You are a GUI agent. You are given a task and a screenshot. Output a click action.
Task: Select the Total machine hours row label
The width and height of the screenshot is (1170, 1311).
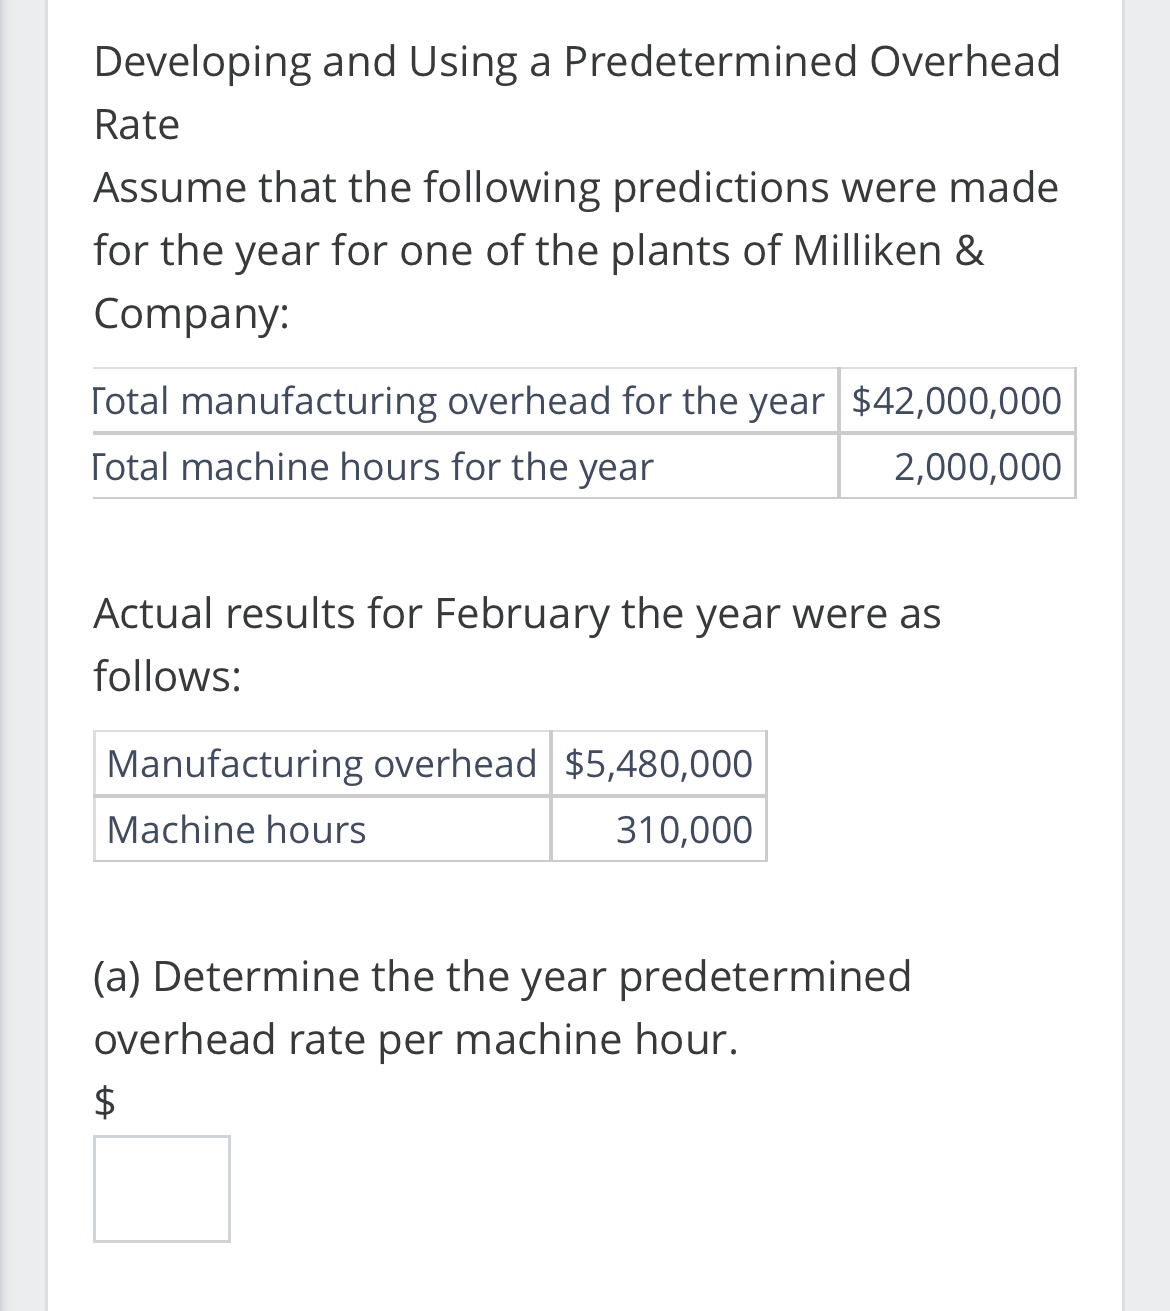(373, 466)
